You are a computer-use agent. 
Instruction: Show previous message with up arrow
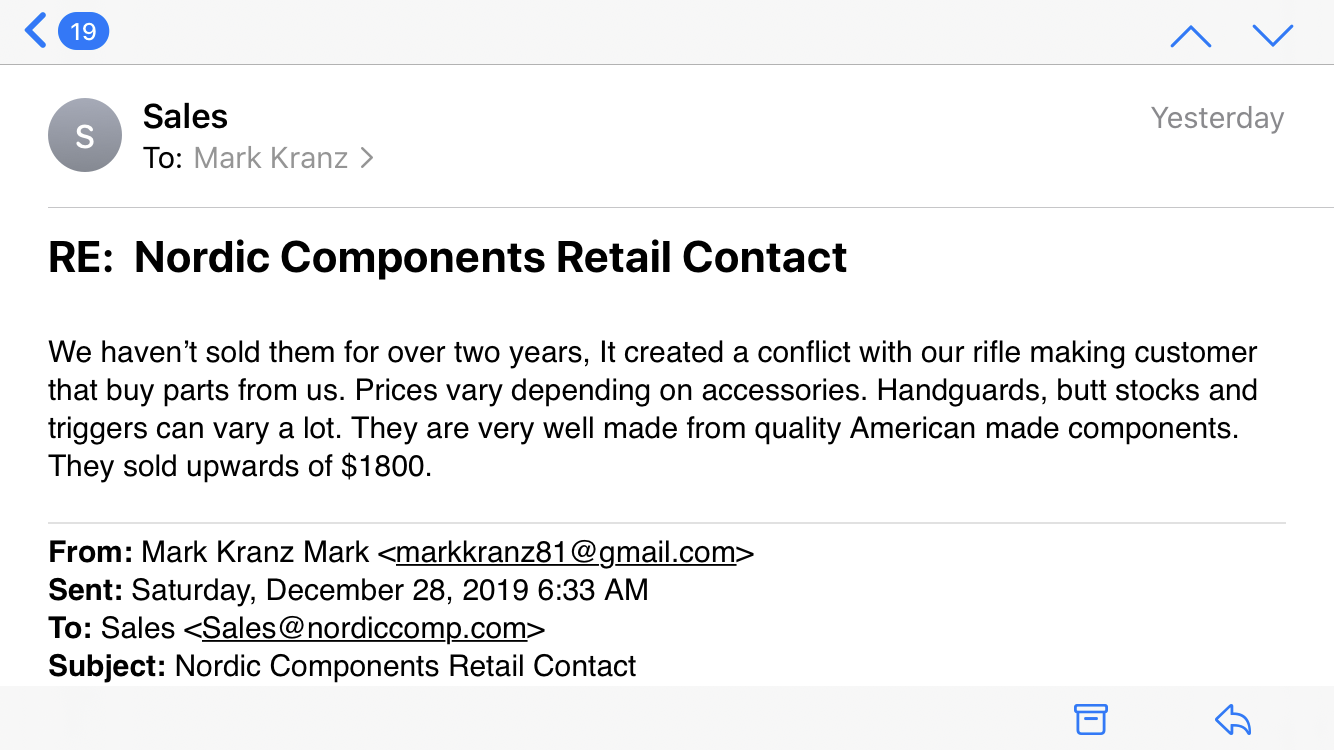(x=1191, y=36)
